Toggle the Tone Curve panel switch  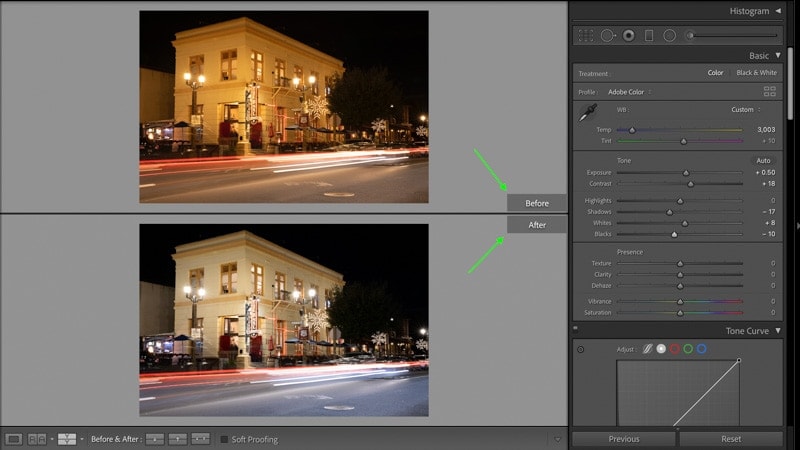pyautogui.click(x=576, y=329)
